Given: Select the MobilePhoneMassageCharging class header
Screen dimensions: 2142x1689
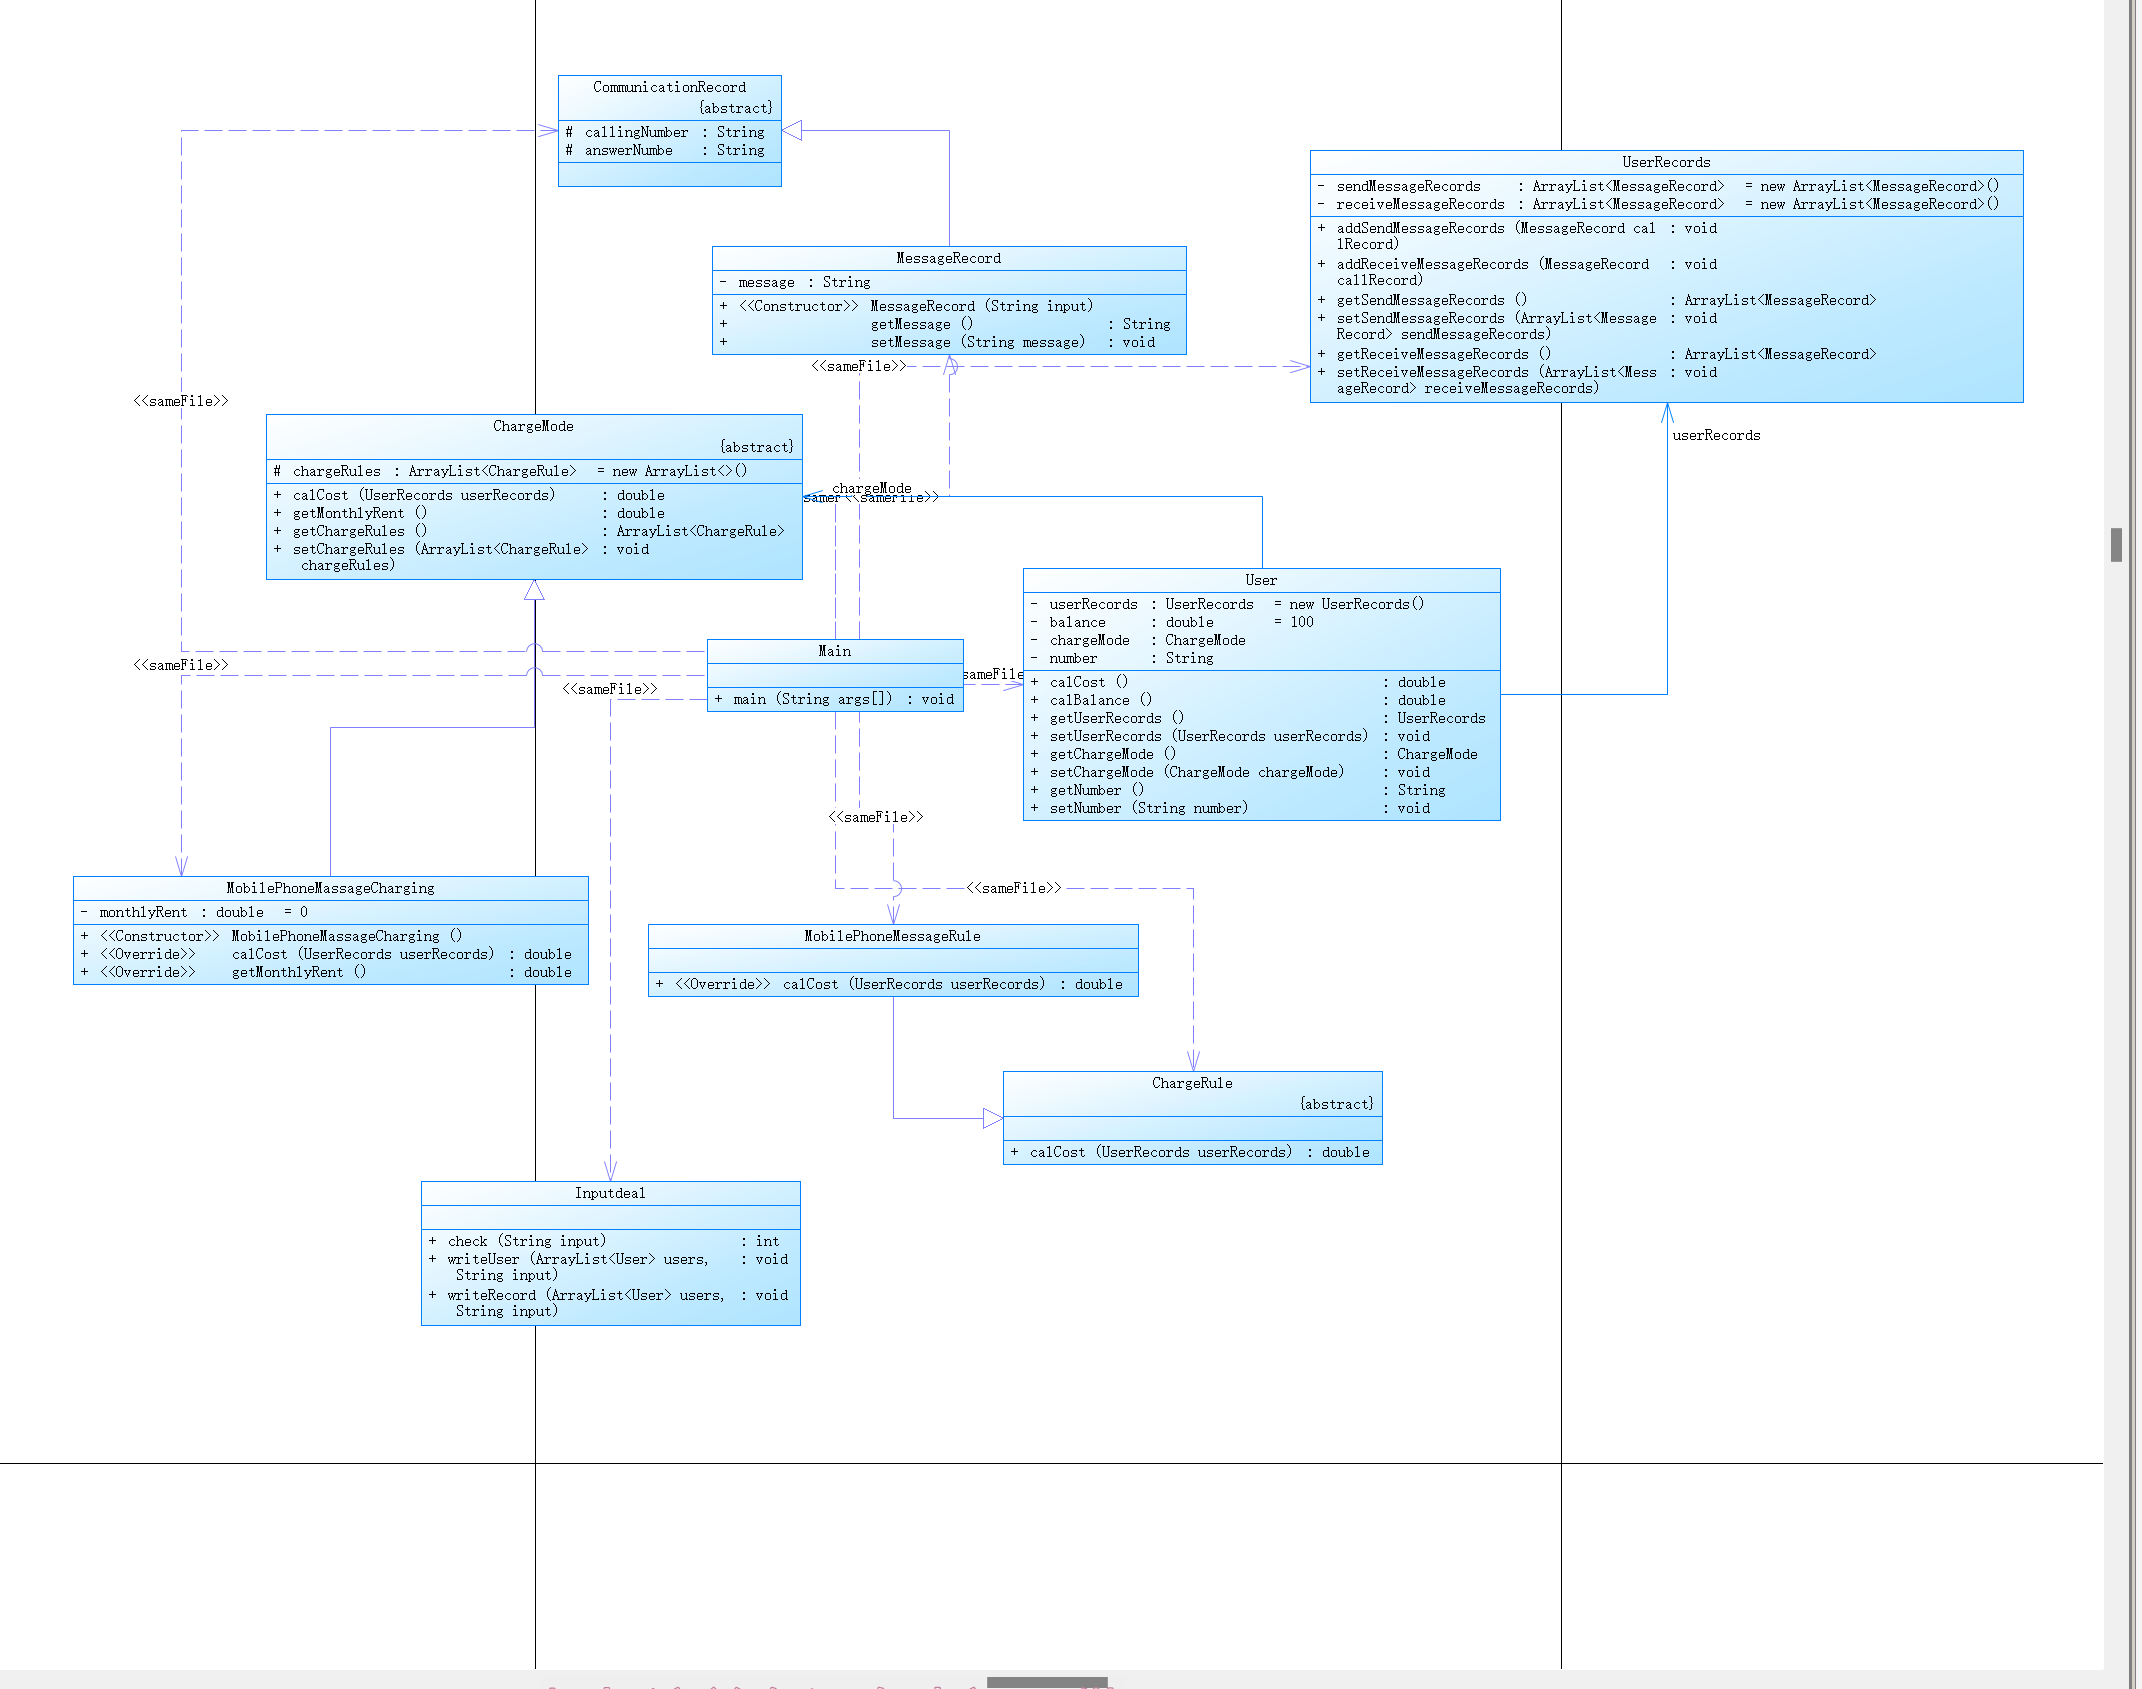Looking at the screenshot, I should click(x=330, y=888).
